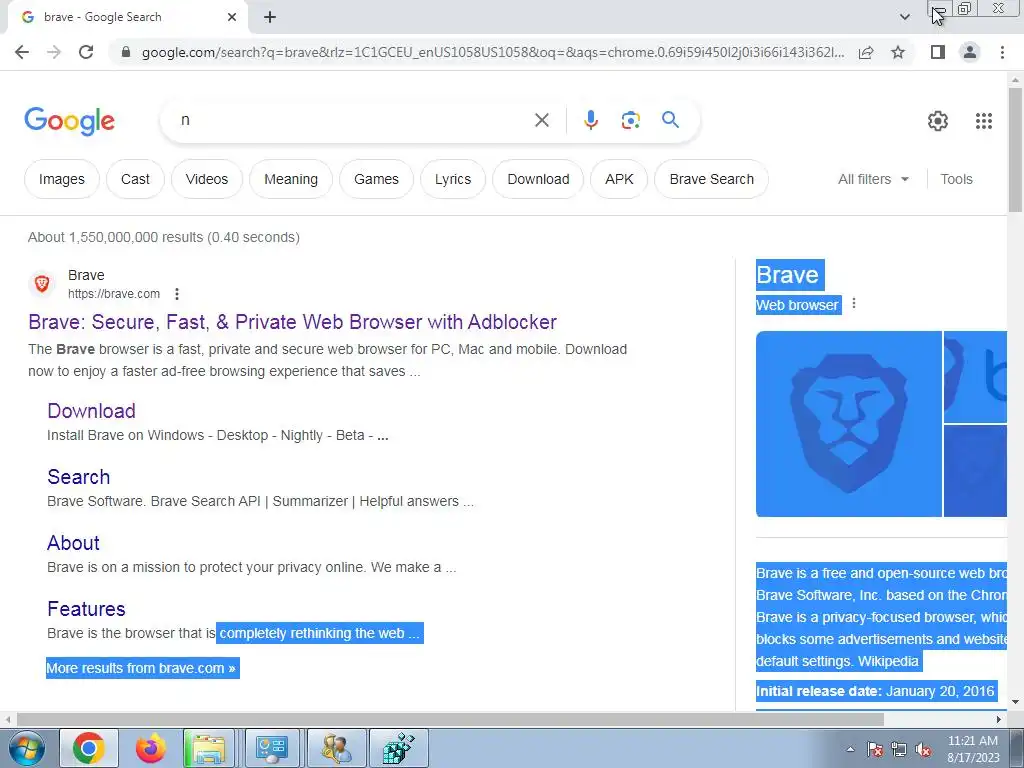Click the Chrome taskbar icon

tap(89, 748)
